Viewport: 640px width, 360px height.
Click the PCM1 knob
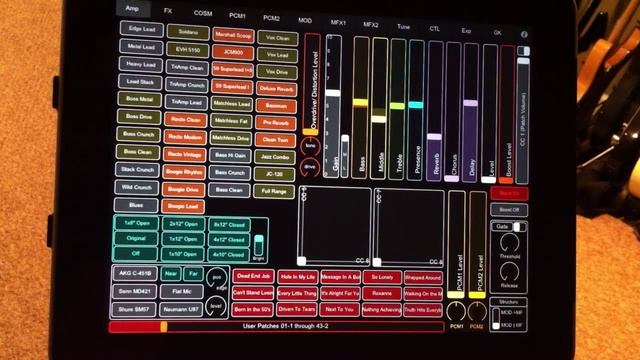point(456,312)
